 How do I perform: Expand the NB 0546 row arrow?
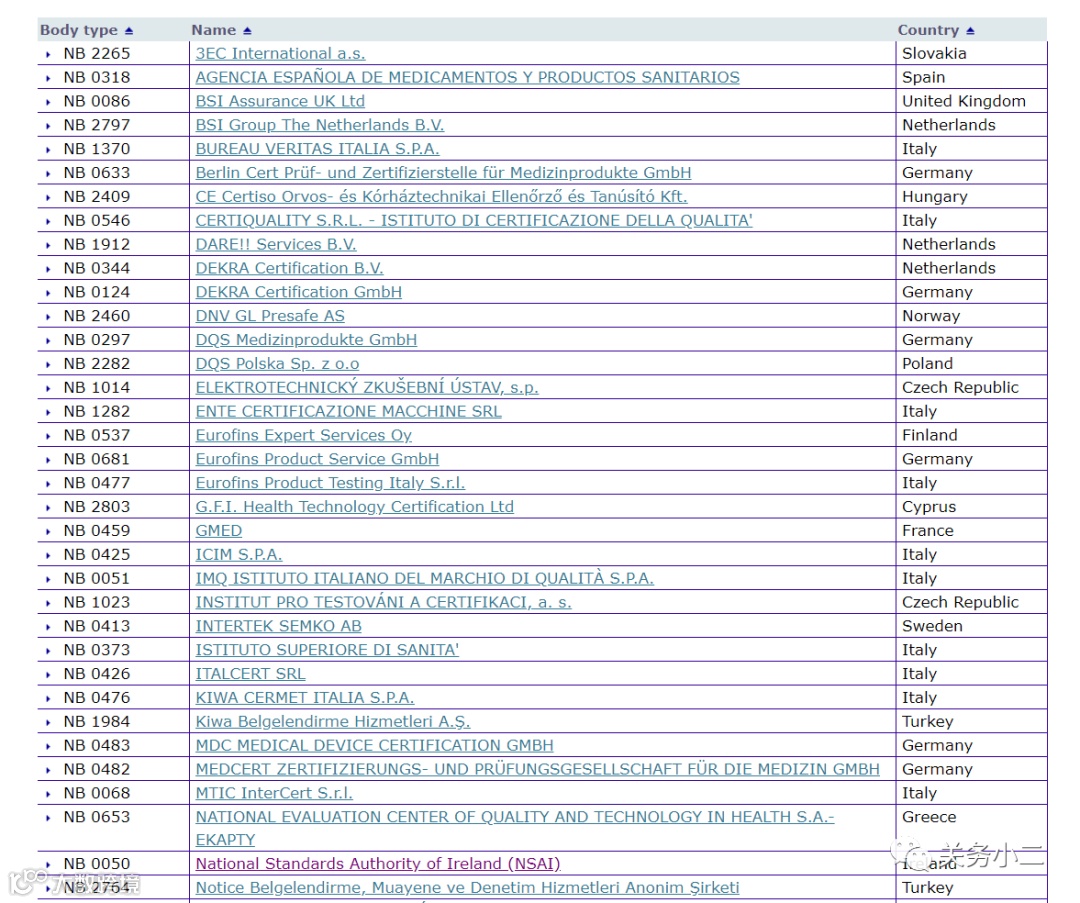click(x=48, y=222)
